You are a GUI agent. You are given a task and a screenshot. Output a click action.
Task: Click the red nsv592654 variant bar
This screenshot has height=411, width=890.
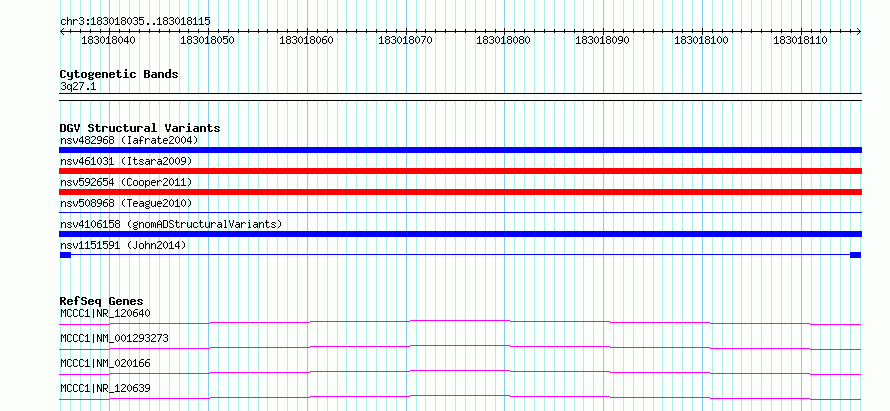click(460, 192)
